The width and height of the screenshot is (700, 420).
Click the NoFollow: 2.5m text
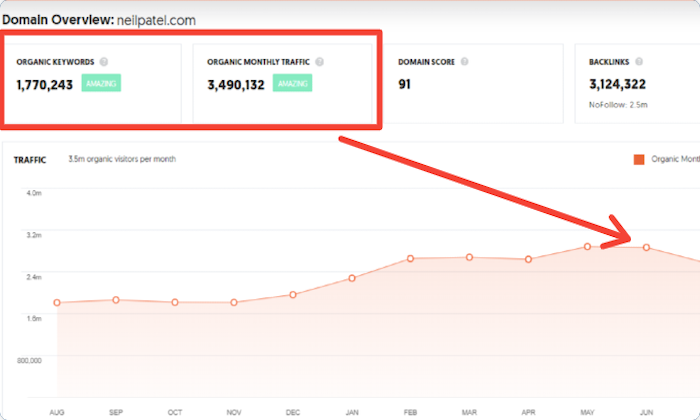[x=618, y=105]
